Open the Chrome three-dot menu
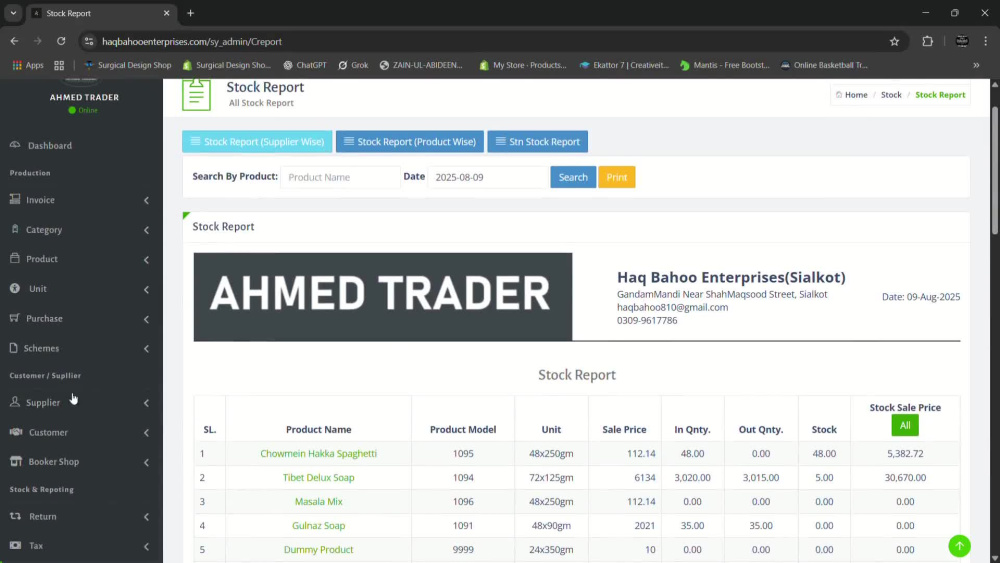1000x563 pixels. 986,41
